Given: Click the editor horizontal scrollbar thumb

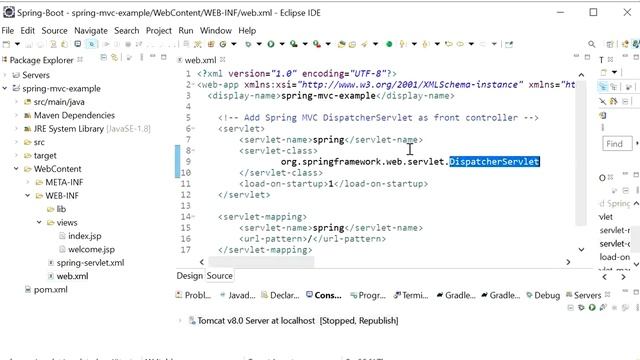Looking at the screenshot, I should [261, 262].
